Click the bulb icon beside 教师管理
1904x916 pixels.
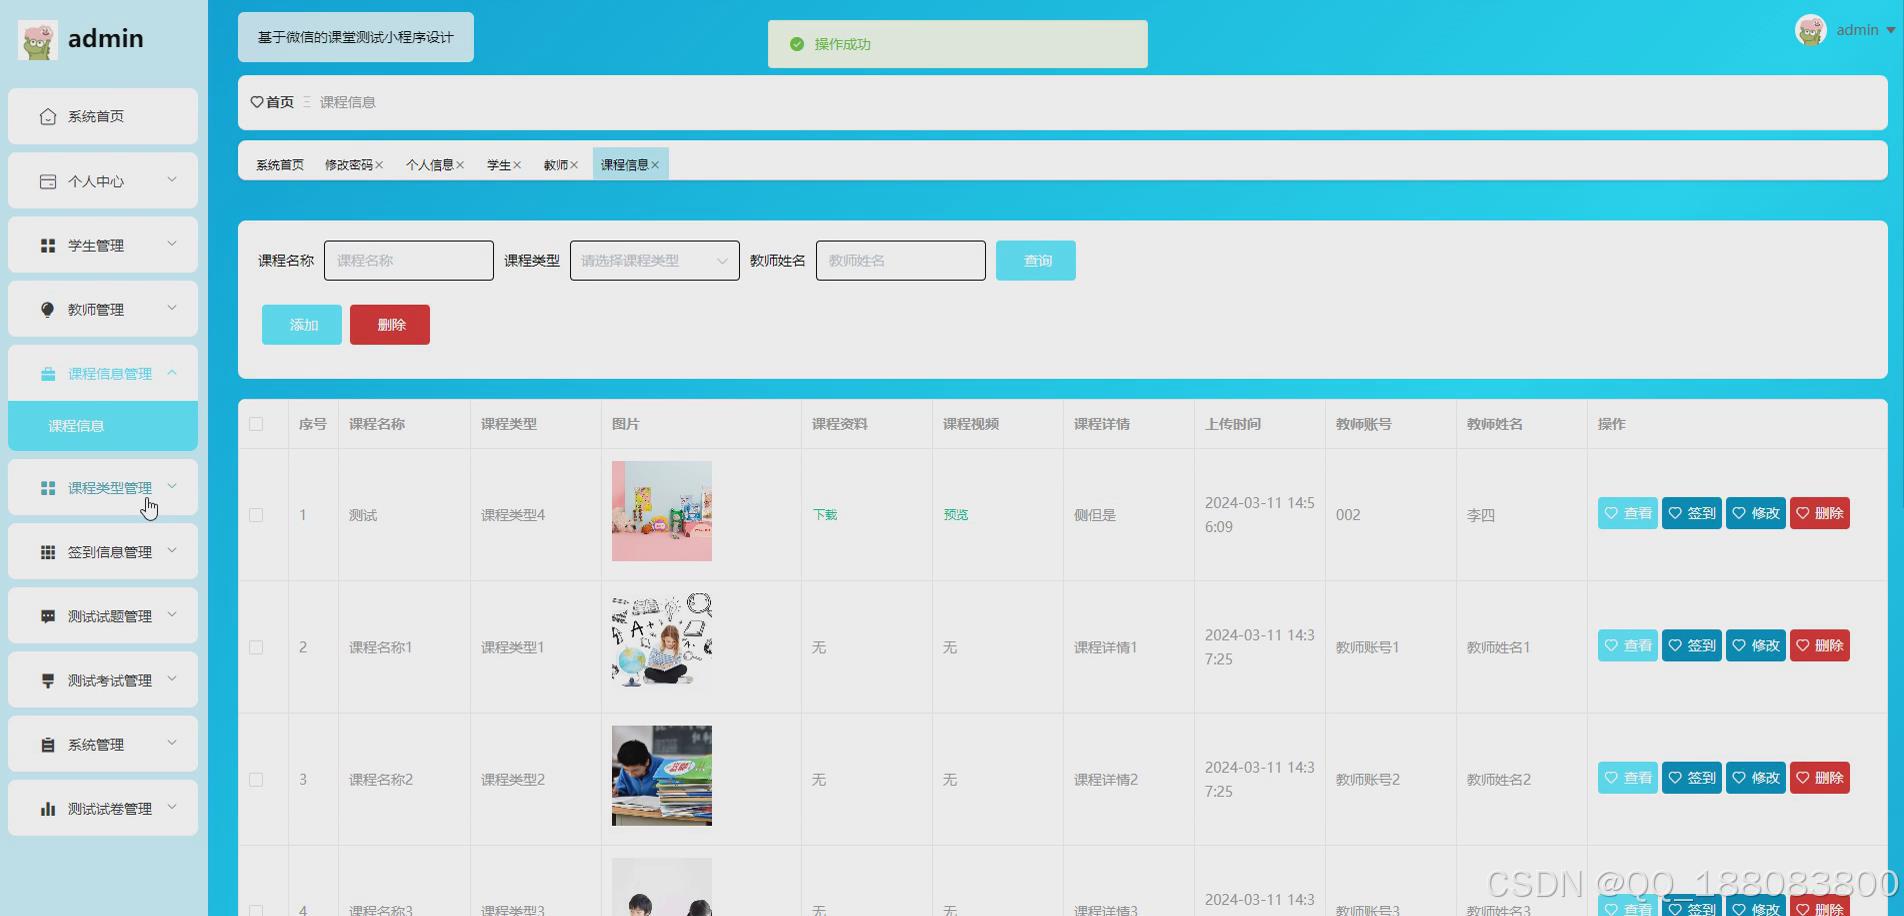(x=47, y=309)
